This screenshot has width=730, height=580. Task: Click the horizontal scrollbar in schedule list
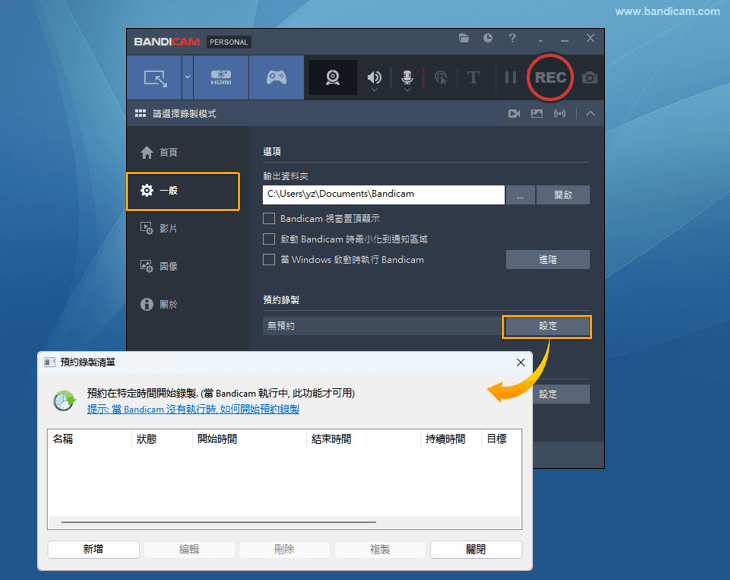click(x=219, y=522)
